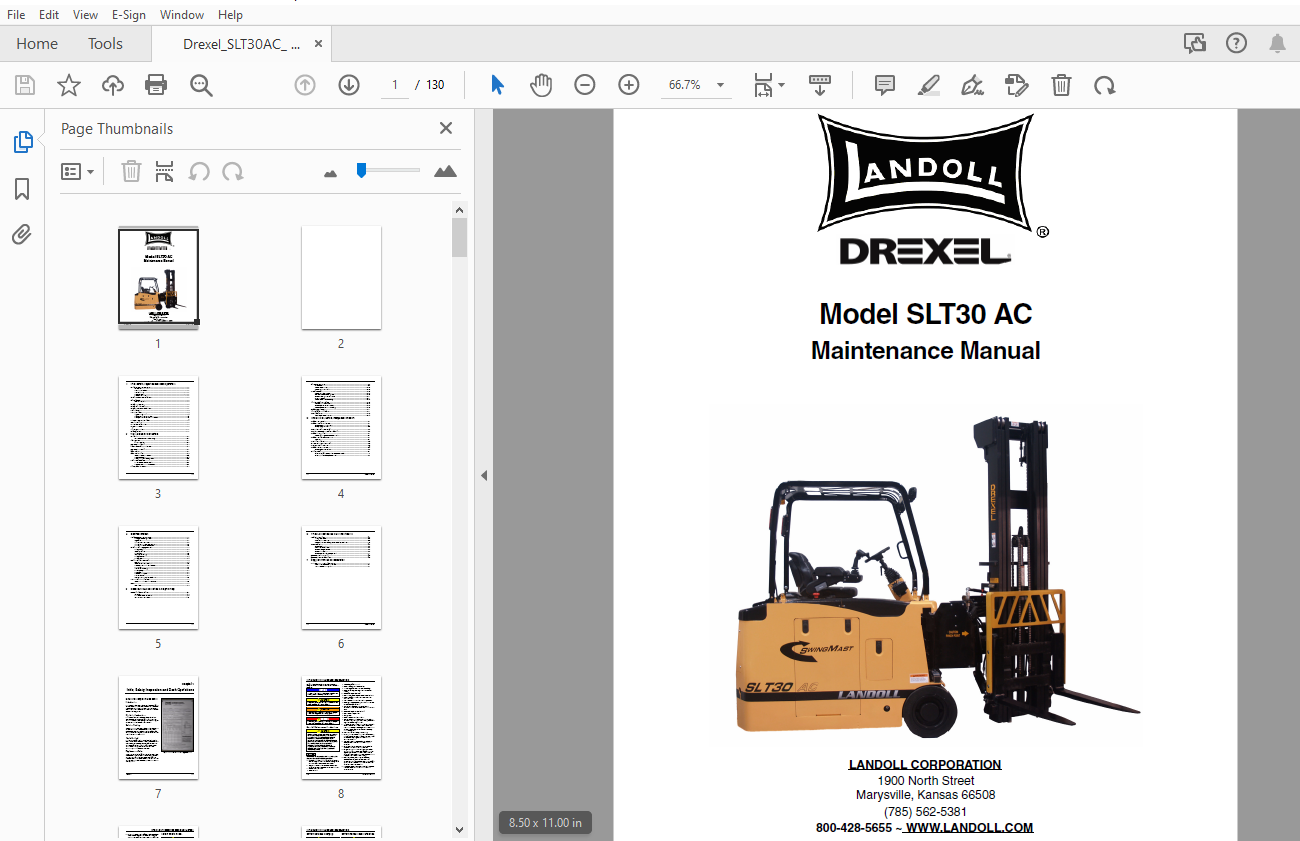Screen dimensions: 1300x841
Task: Activate the hand pan tool
Action: 541,85
